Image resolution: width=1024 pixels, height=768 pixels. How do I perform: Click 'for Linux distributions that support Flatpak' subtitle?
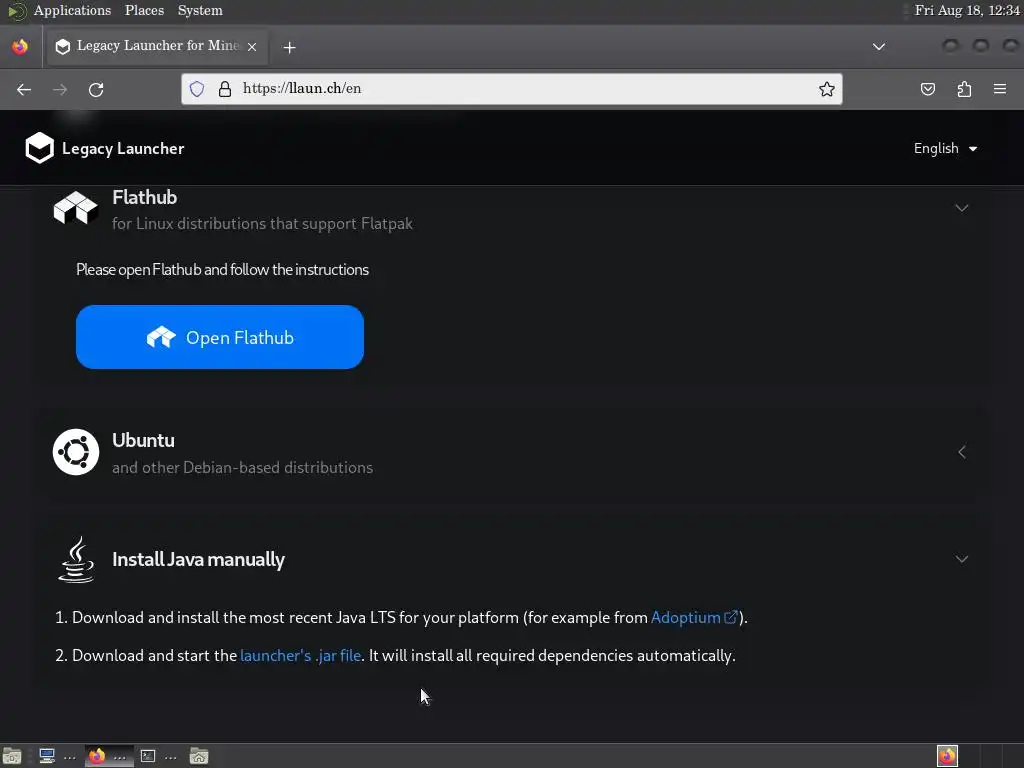[262, 223]
